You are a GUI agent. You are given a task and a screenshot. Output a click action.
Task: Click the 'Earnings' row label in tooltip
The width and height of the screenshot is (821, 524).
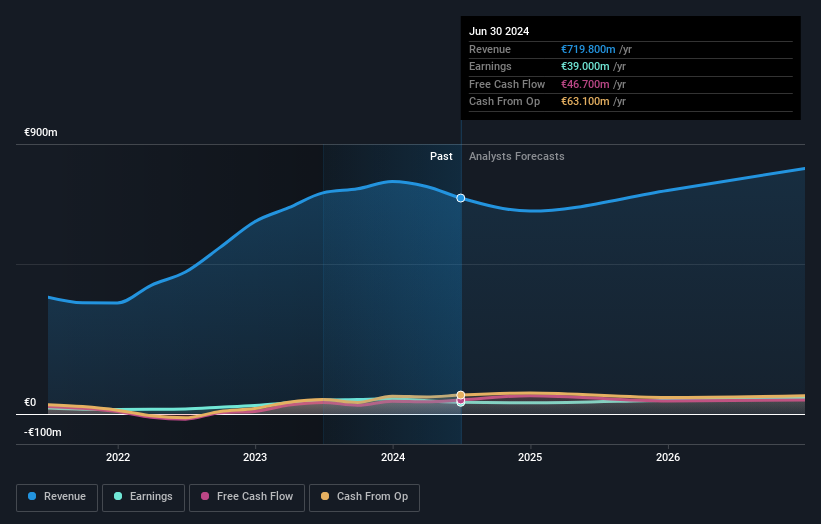[490, 66]
